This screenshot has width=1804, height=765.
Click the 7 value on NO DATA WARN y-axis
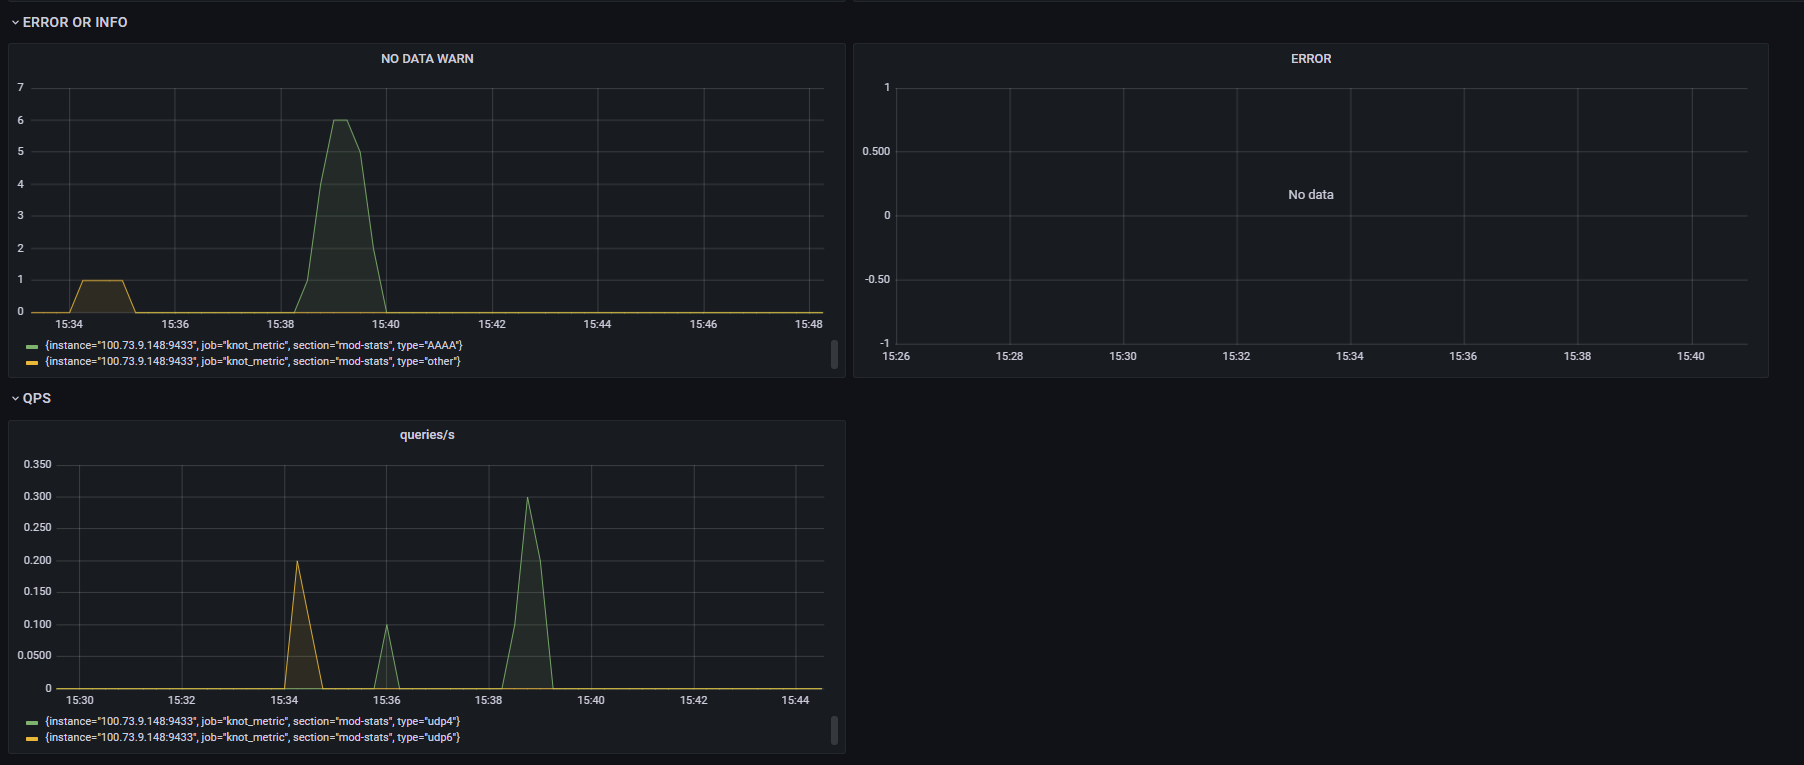[20, 88]
